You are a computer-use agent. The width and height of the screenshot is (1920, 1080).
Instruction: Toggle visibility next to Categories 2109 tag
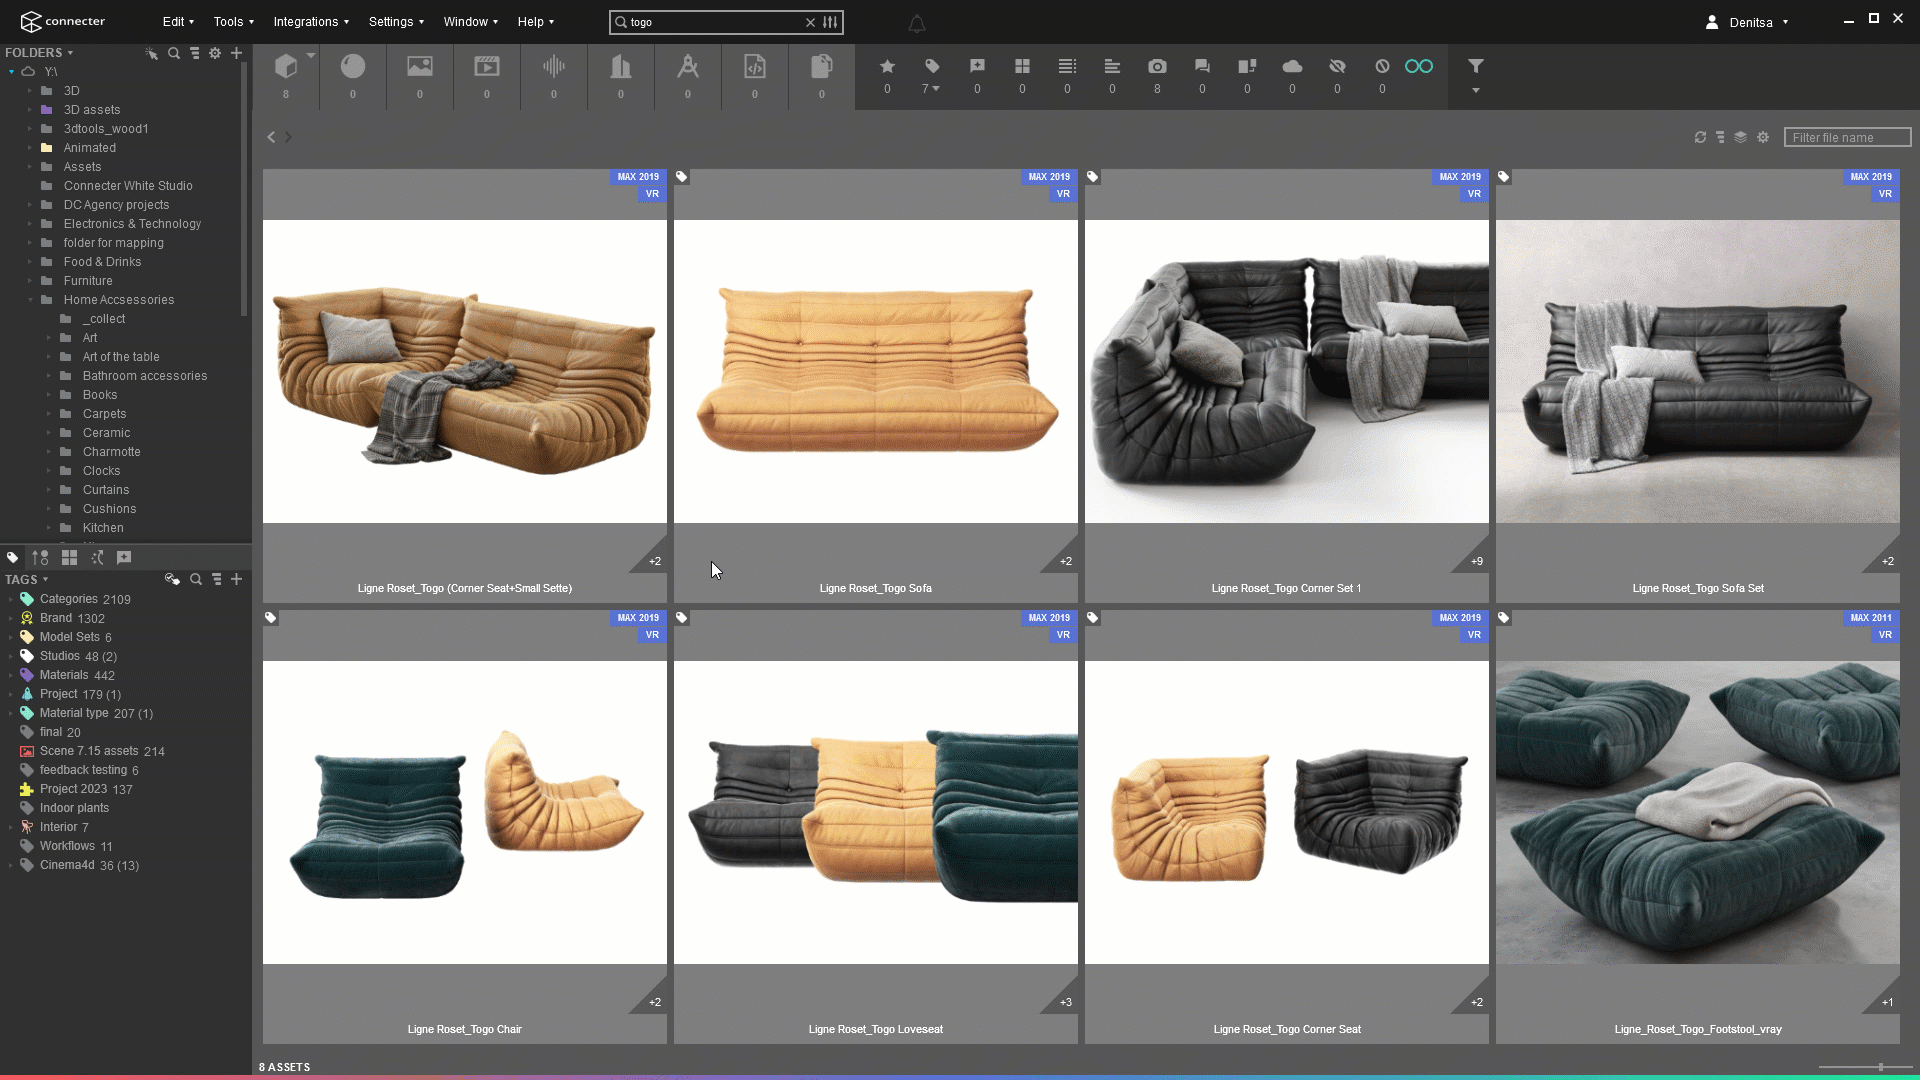coord(11,599)
